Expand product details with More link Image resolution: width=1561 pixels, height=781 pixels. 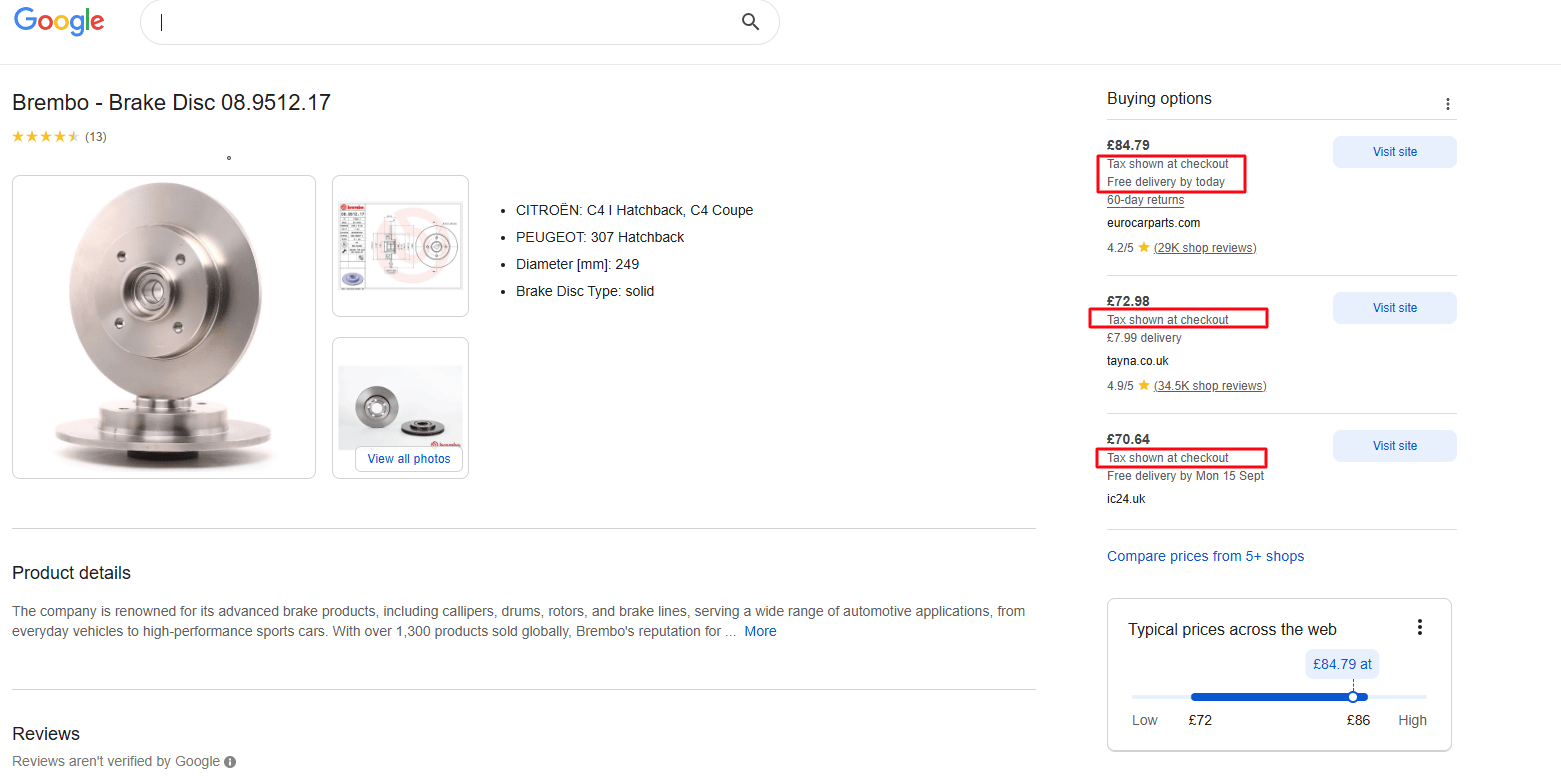point(760,631)
